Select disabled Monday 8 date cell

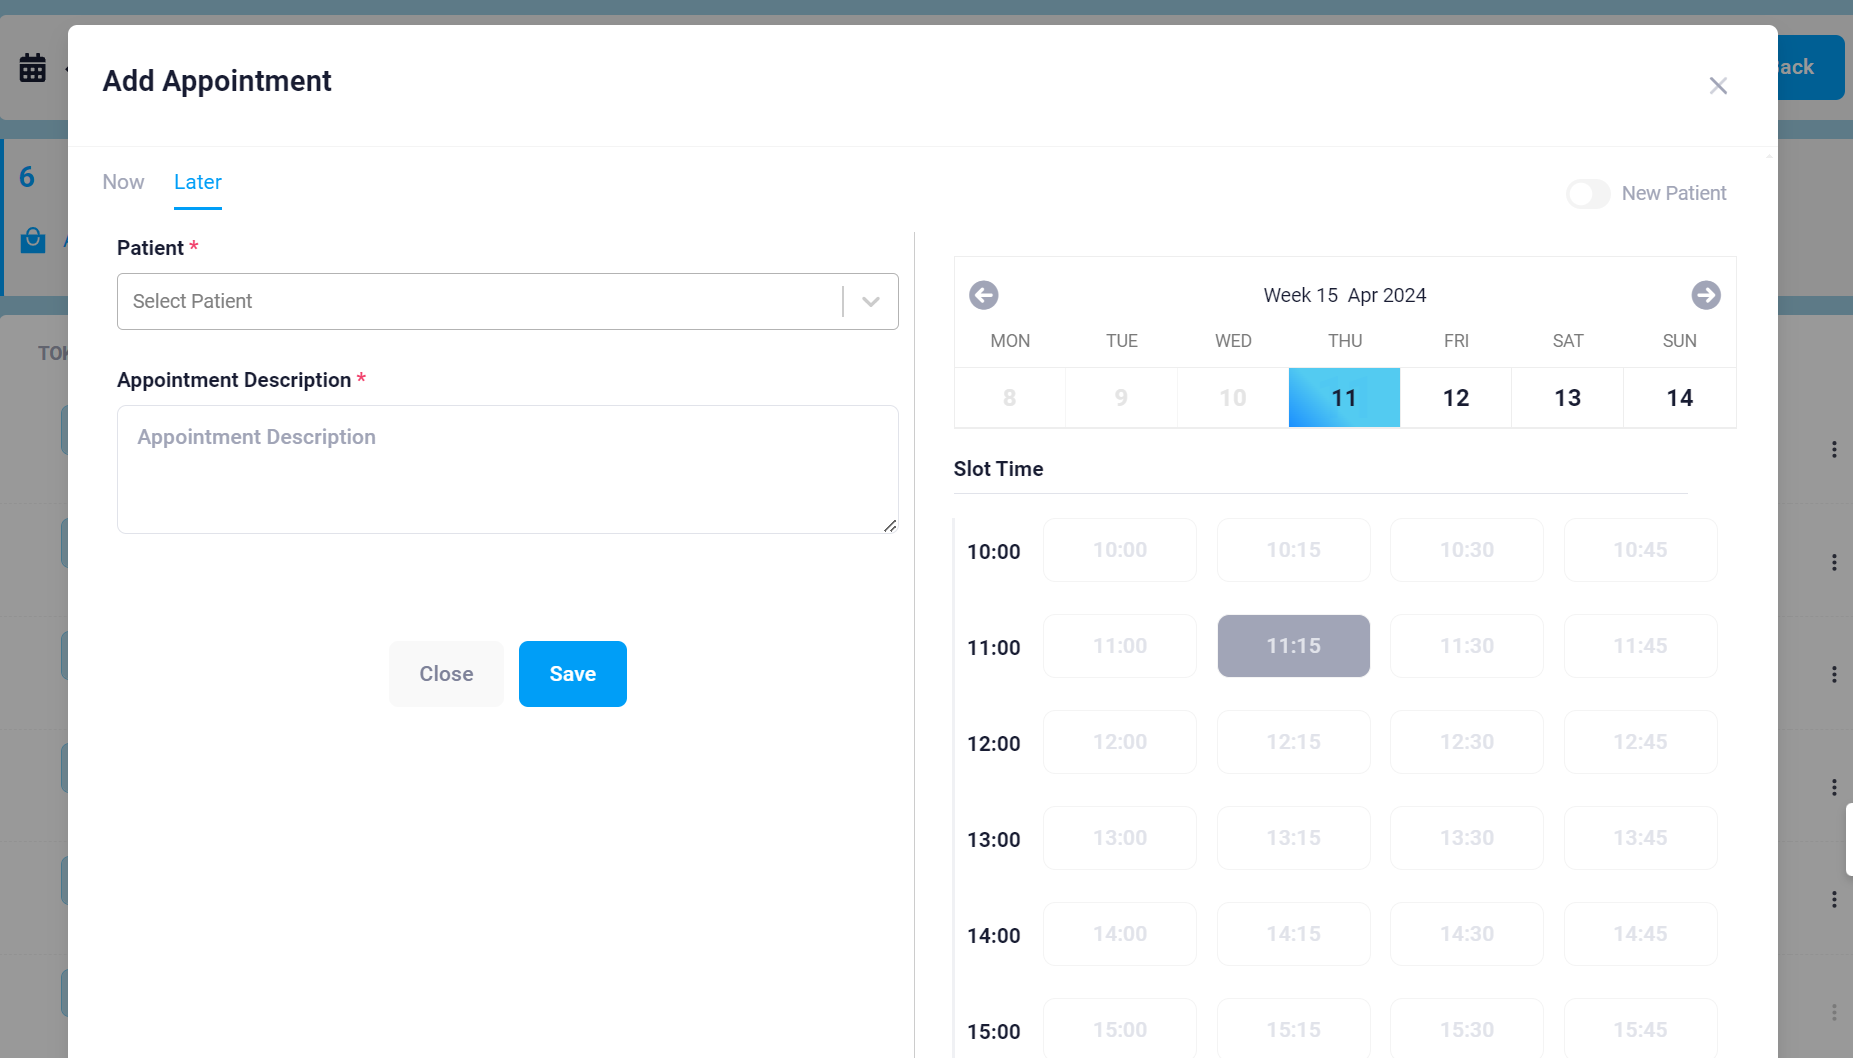[1010, 398]
